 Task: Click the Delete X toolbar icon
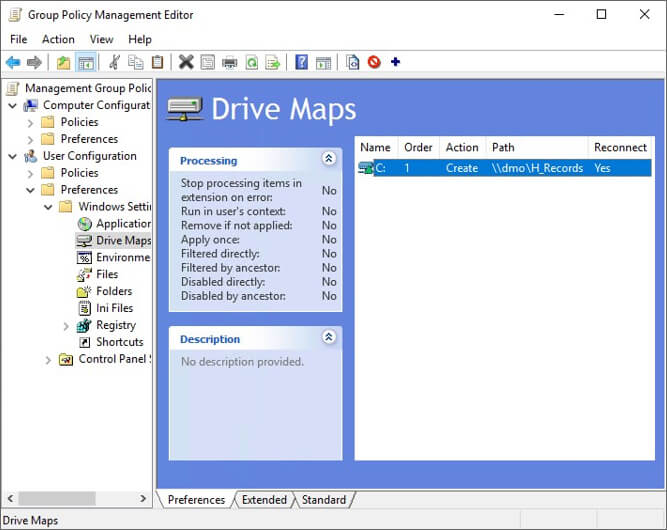186,62
